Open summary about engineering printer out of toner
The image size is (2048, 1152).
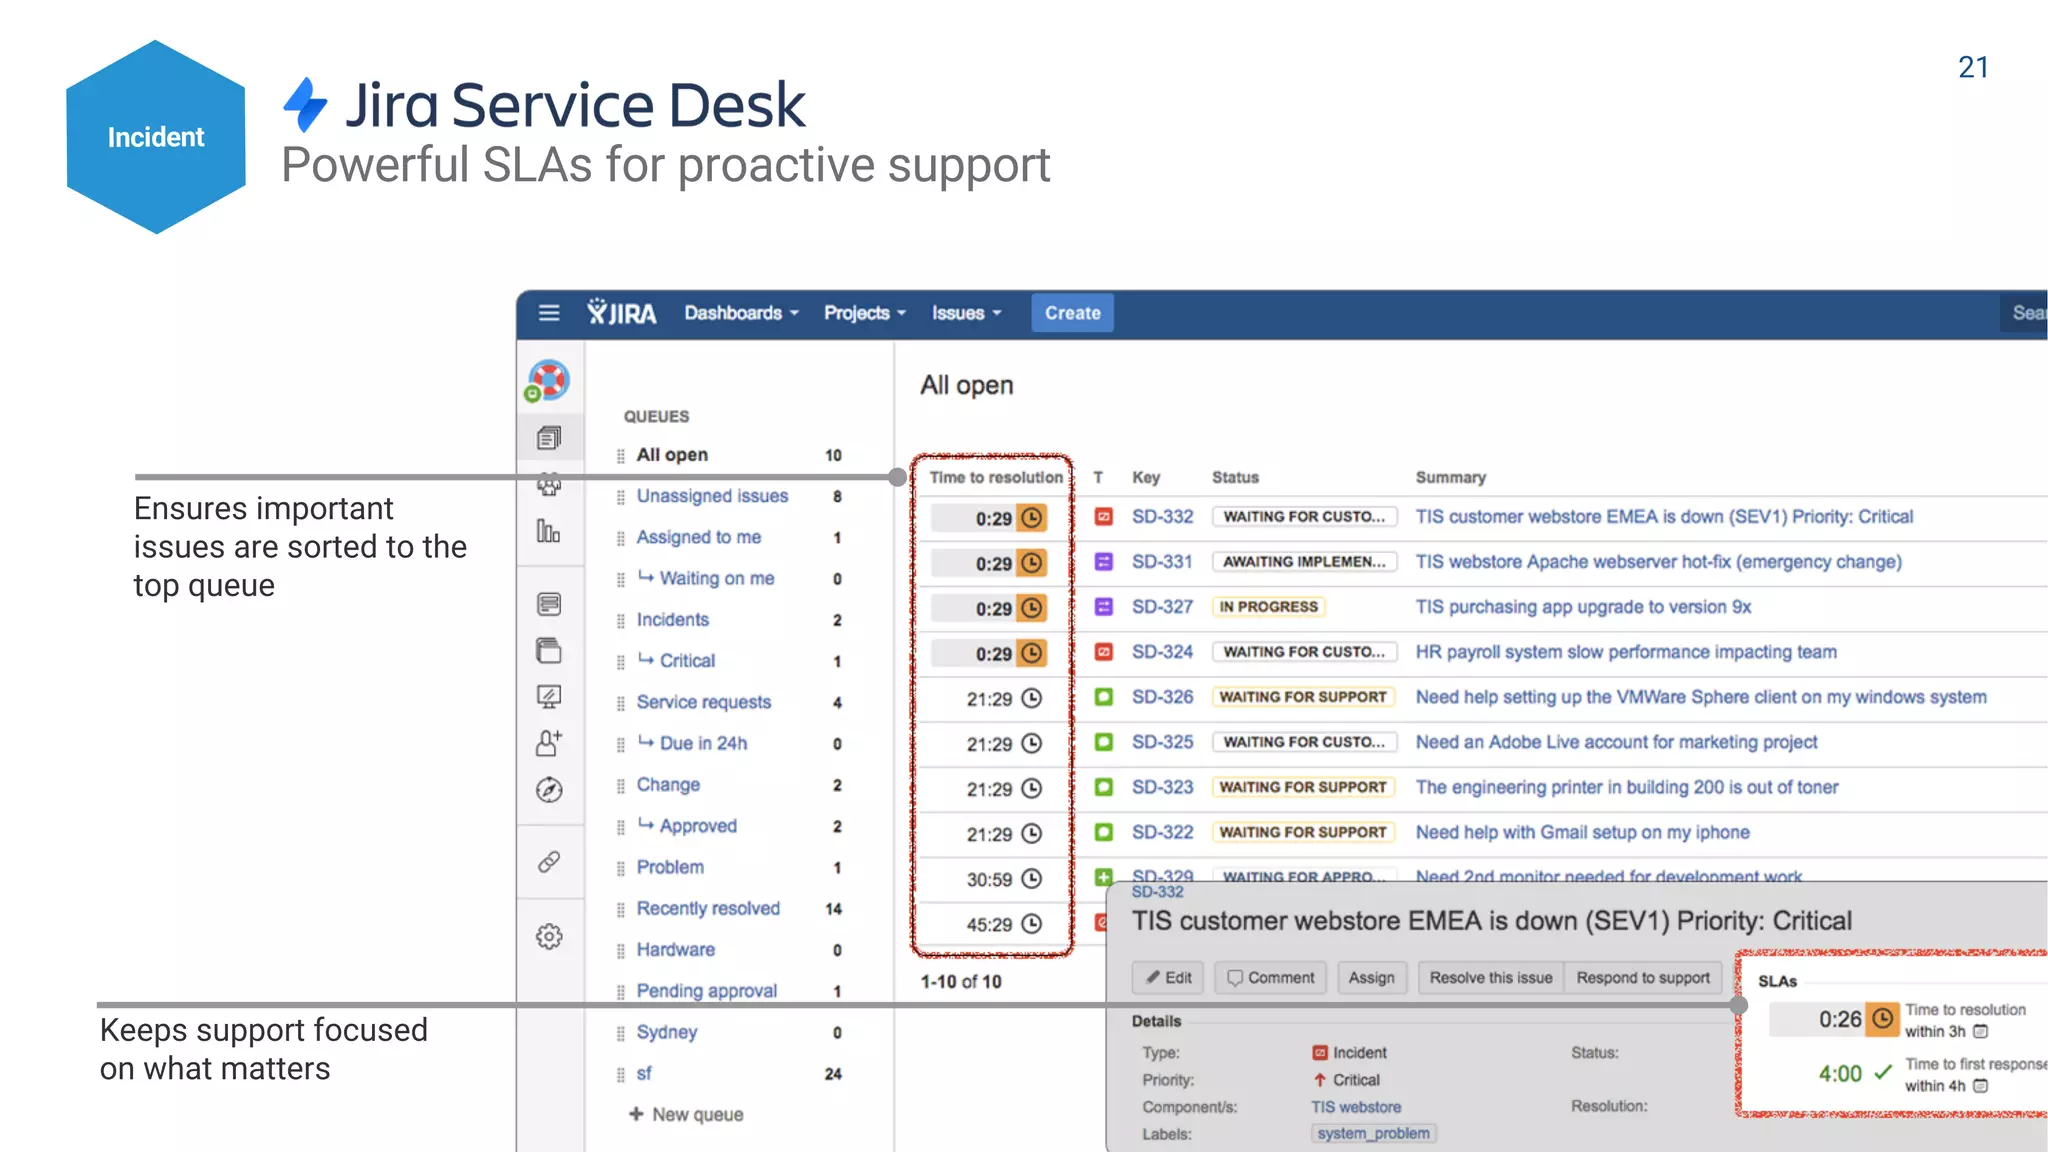[1627, 787]
